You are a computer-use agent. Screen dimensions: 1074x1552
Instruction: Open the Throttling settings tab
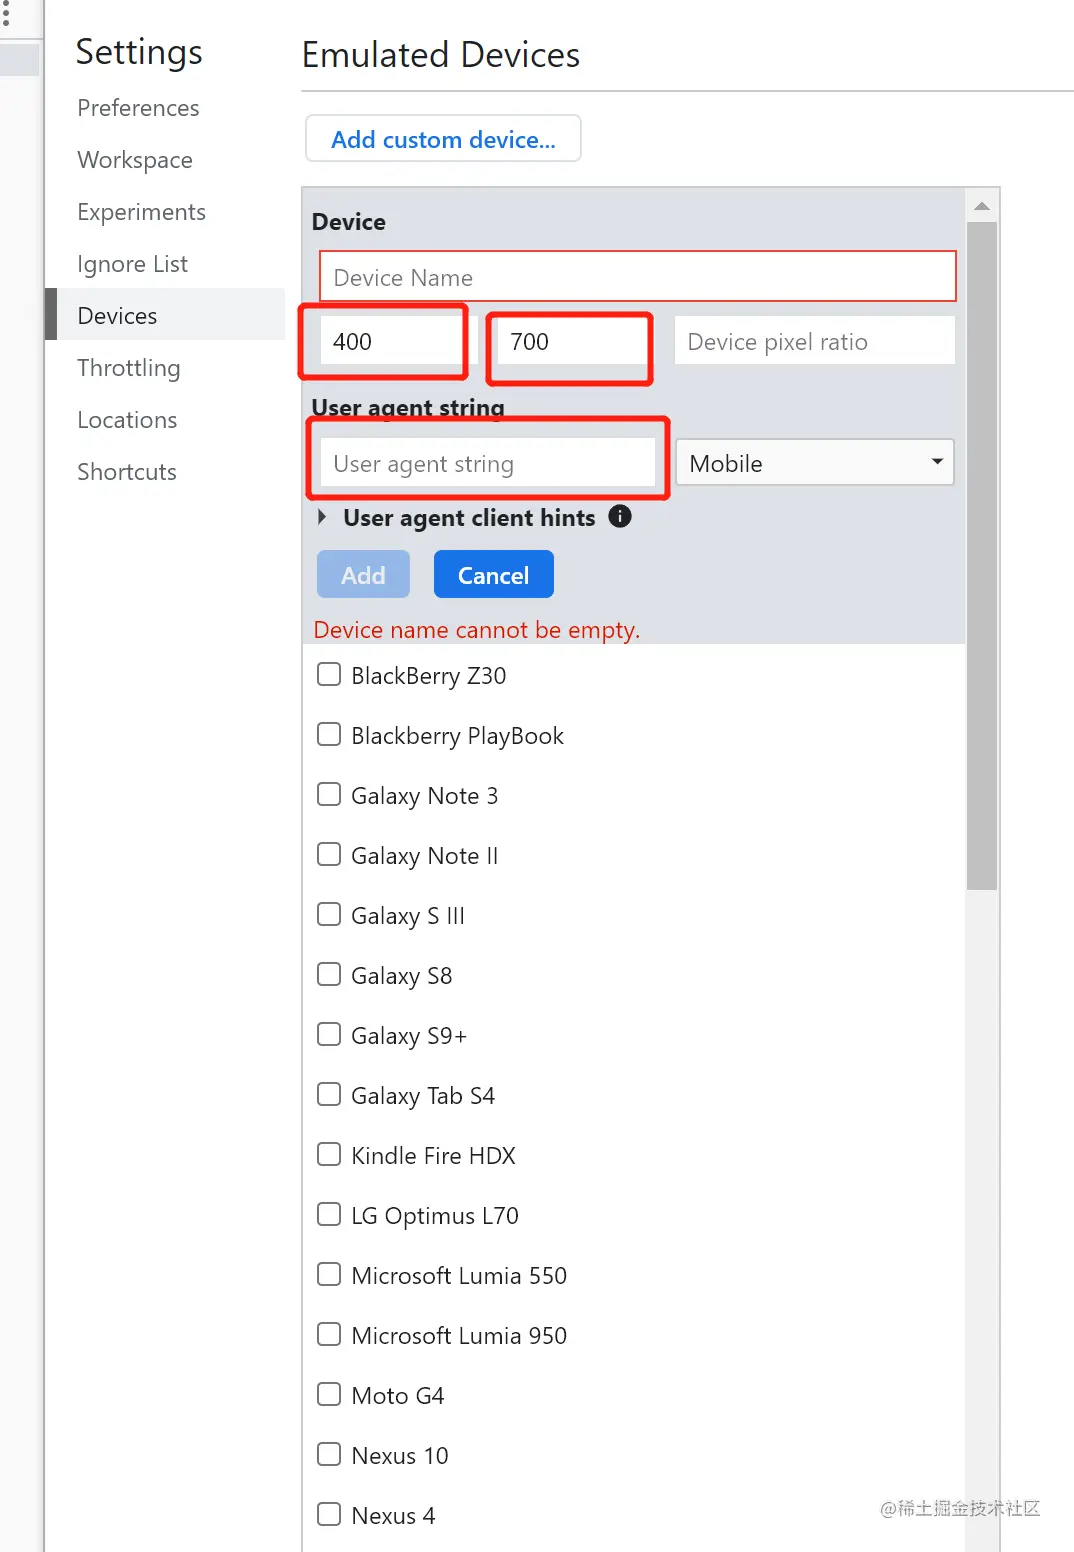pyautogui.click(x=129, y=368)
